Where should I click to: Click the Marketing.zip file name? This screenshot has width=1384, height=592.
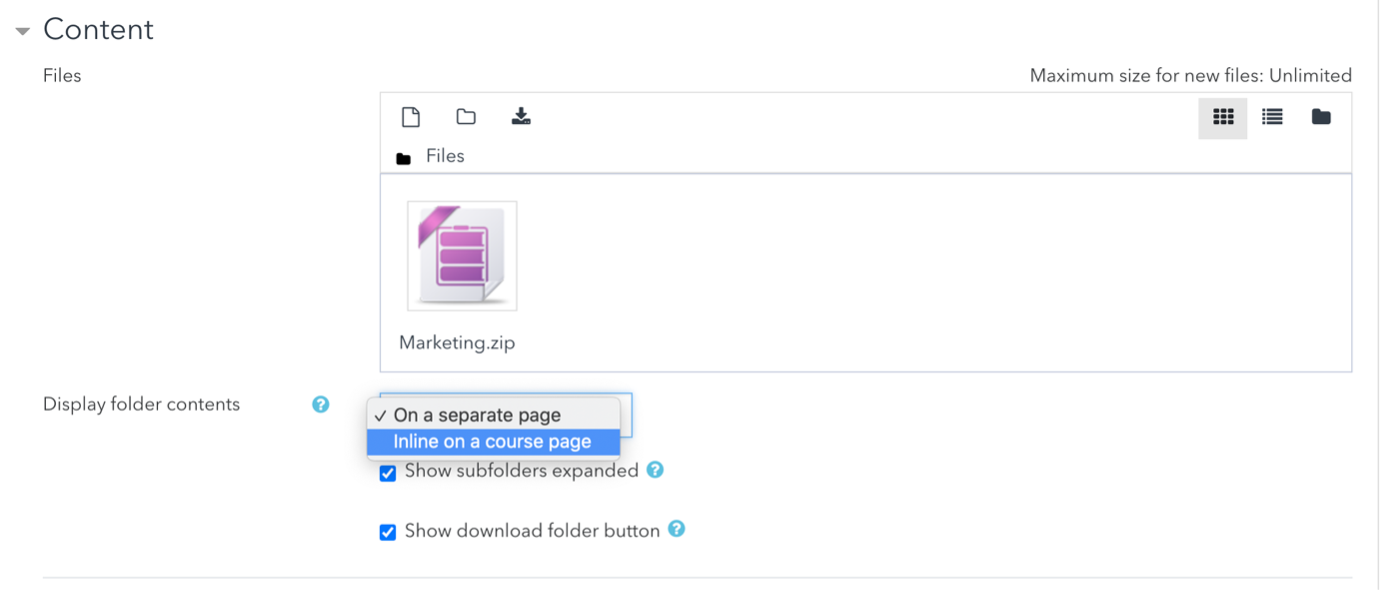click(457, 342)
